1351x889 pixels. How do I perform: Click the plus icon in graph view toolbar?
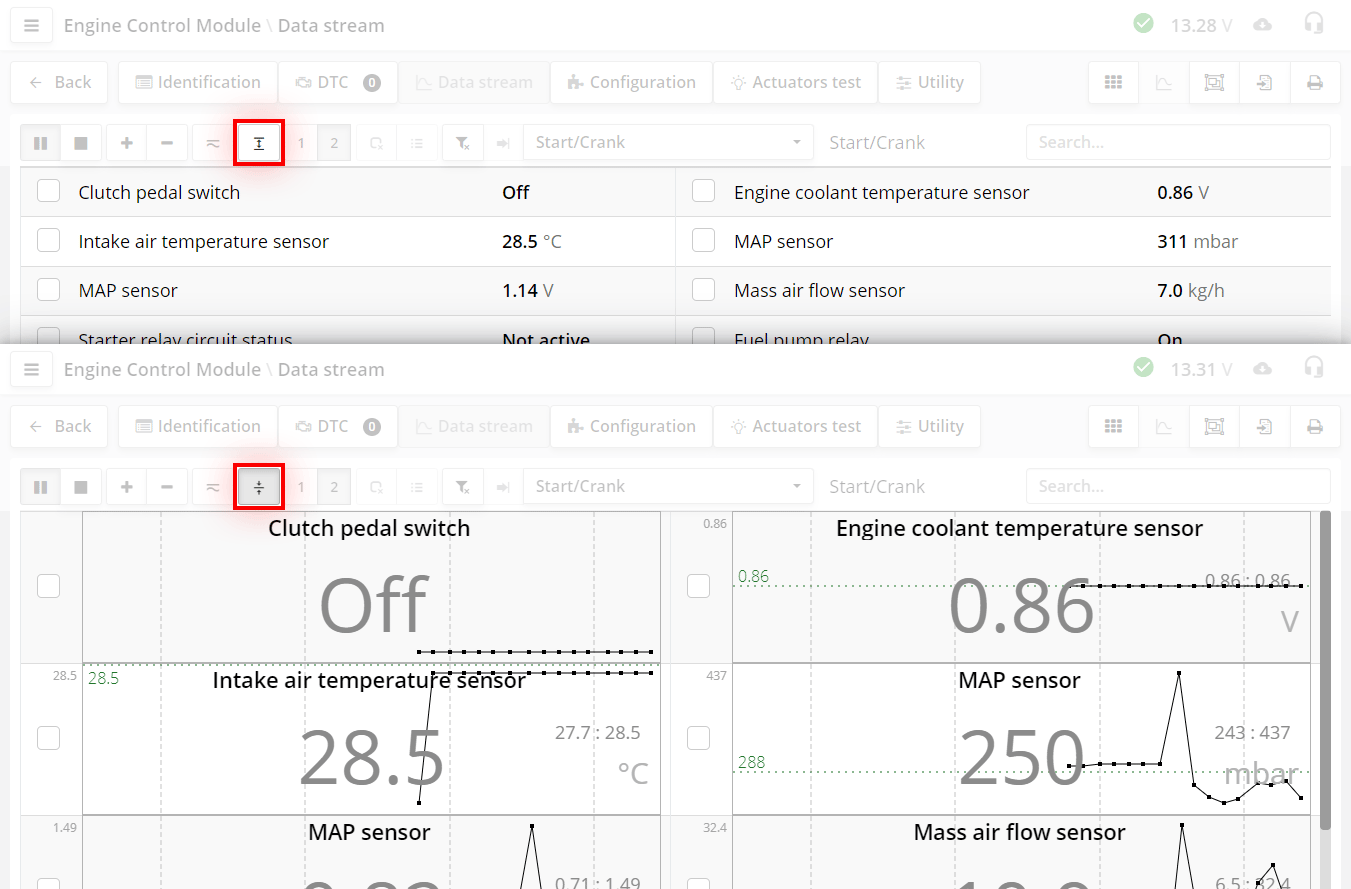pos(126,487)
